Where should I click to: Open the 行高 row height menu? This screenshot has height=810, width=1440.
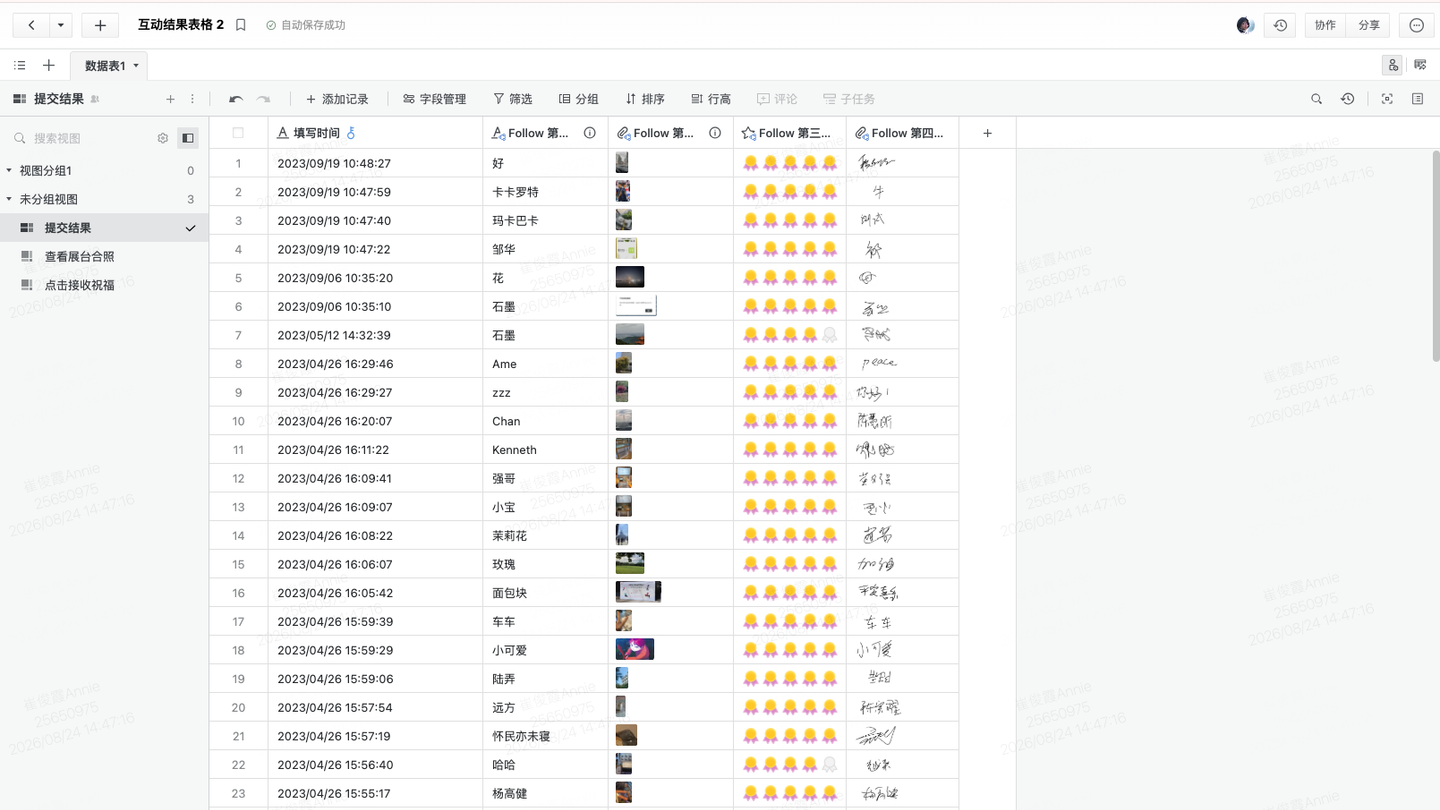[x=711, y=99]
